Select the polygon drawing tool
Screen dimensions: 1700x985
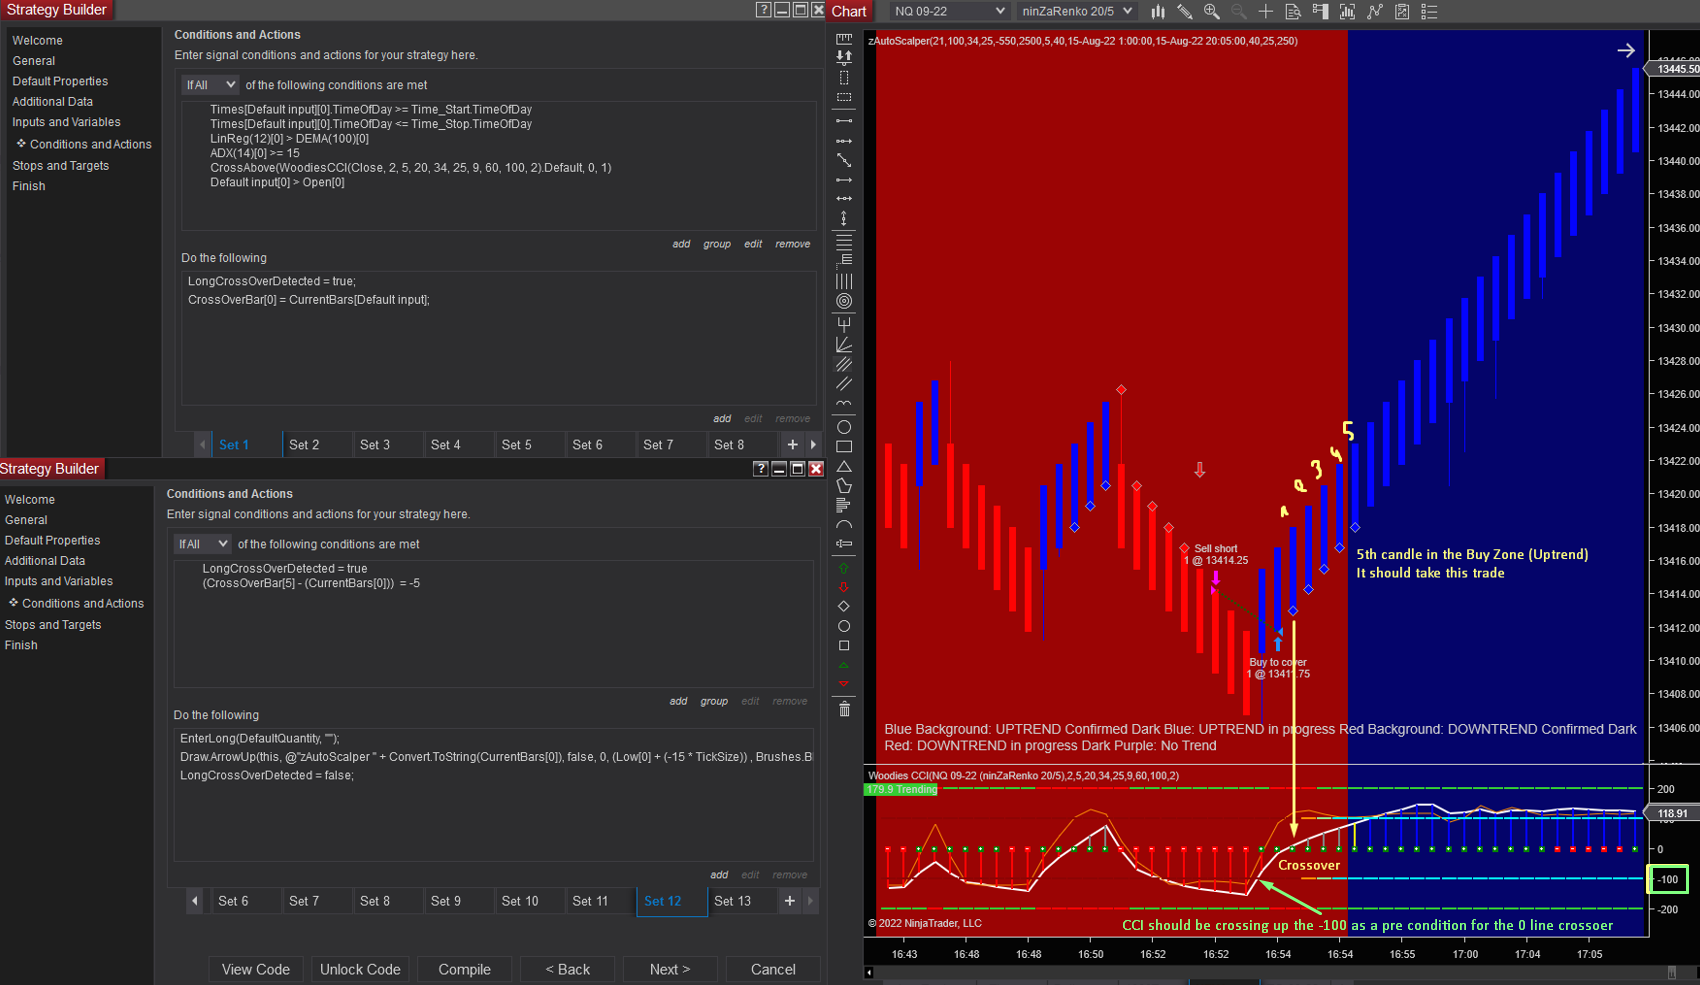pyautogui.click(x=844, y=485)
